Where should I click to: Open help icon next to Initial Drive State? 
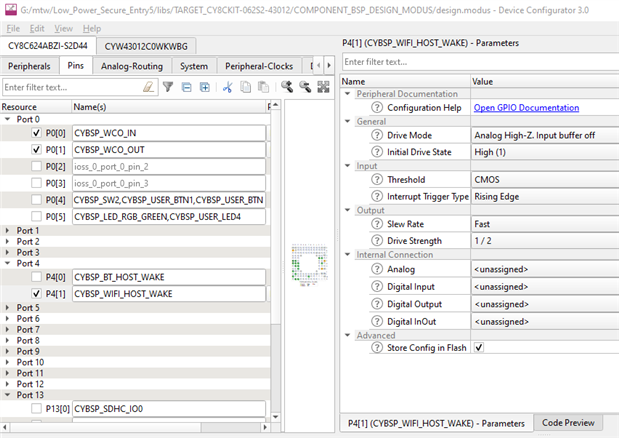pos(377,152)
